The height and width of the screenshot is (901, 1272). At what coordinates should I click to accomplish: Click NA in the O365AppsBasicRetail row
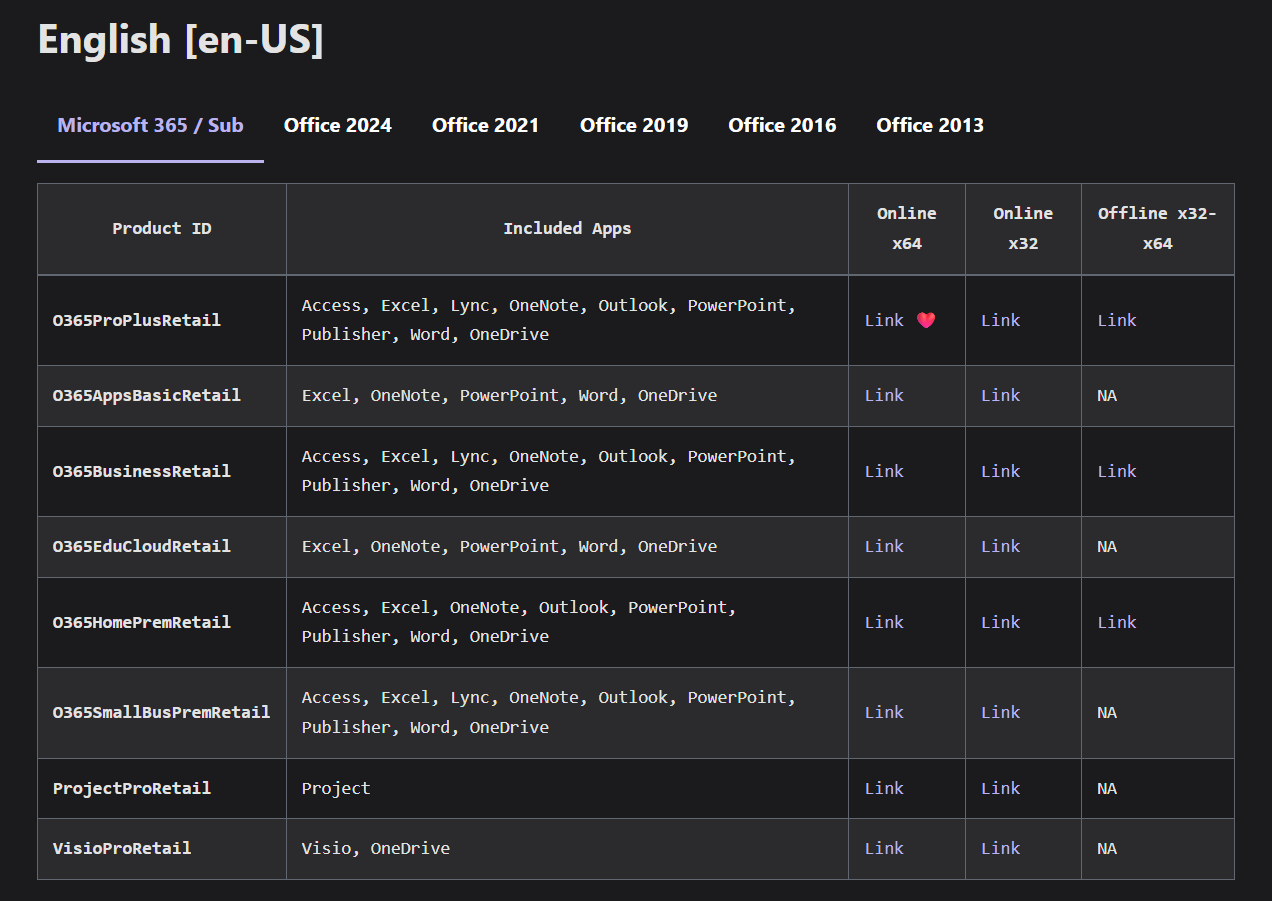click(1107, 395)
